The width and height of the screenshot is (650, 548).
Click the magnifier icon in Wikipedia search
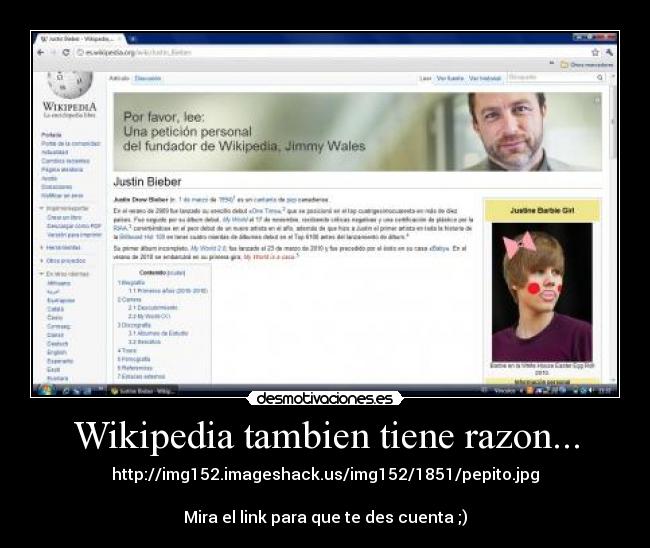pos(600,78)
